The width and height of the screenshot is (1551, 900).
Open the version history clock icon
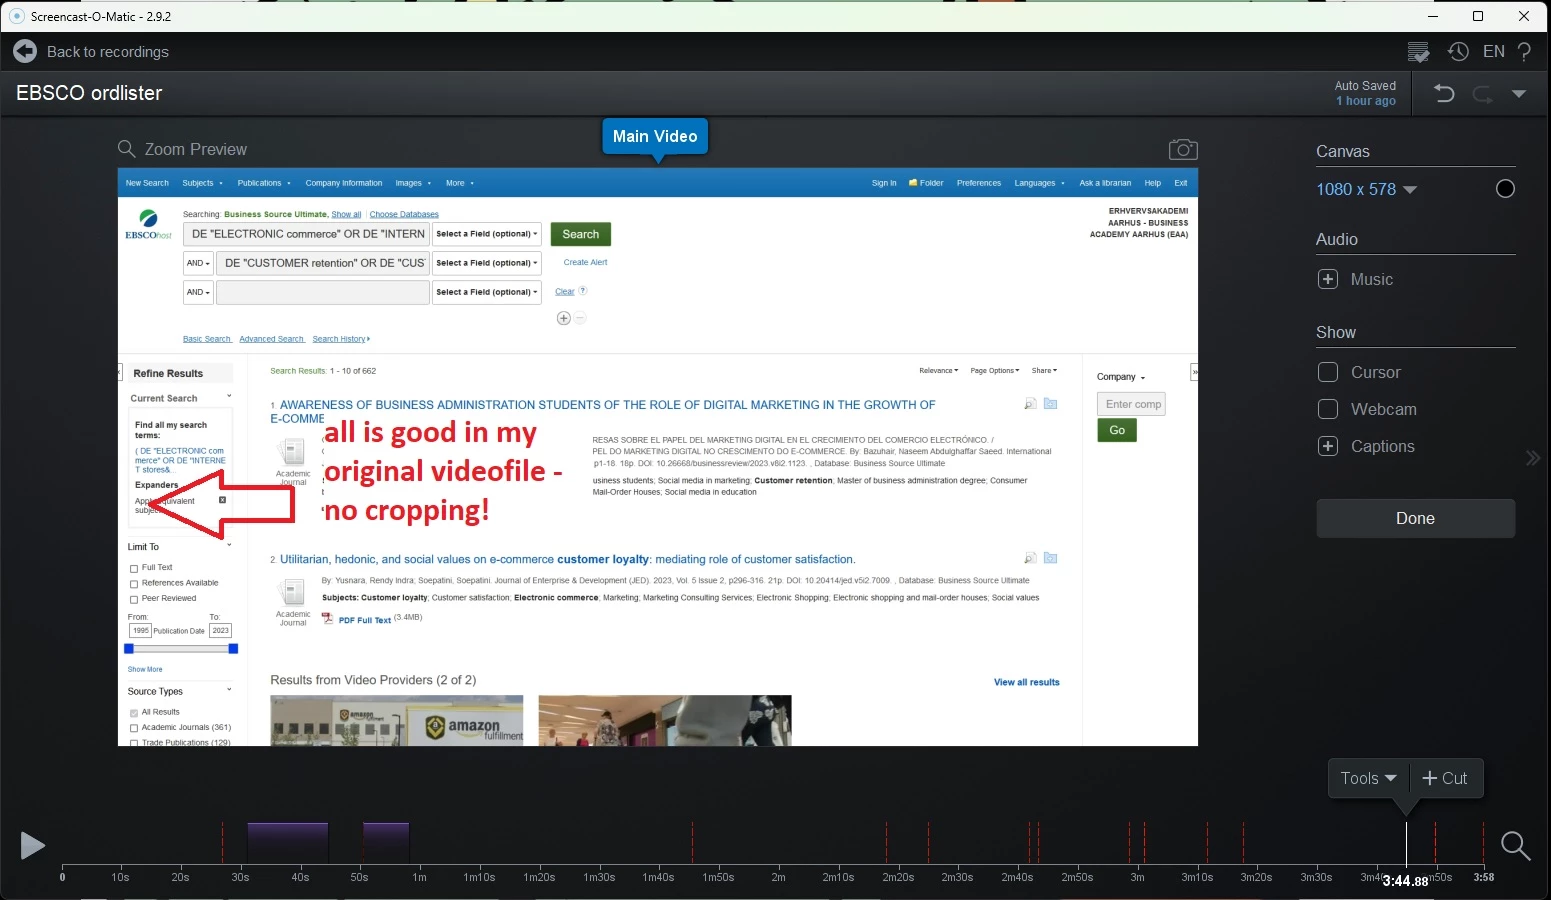pos(1458,51)
